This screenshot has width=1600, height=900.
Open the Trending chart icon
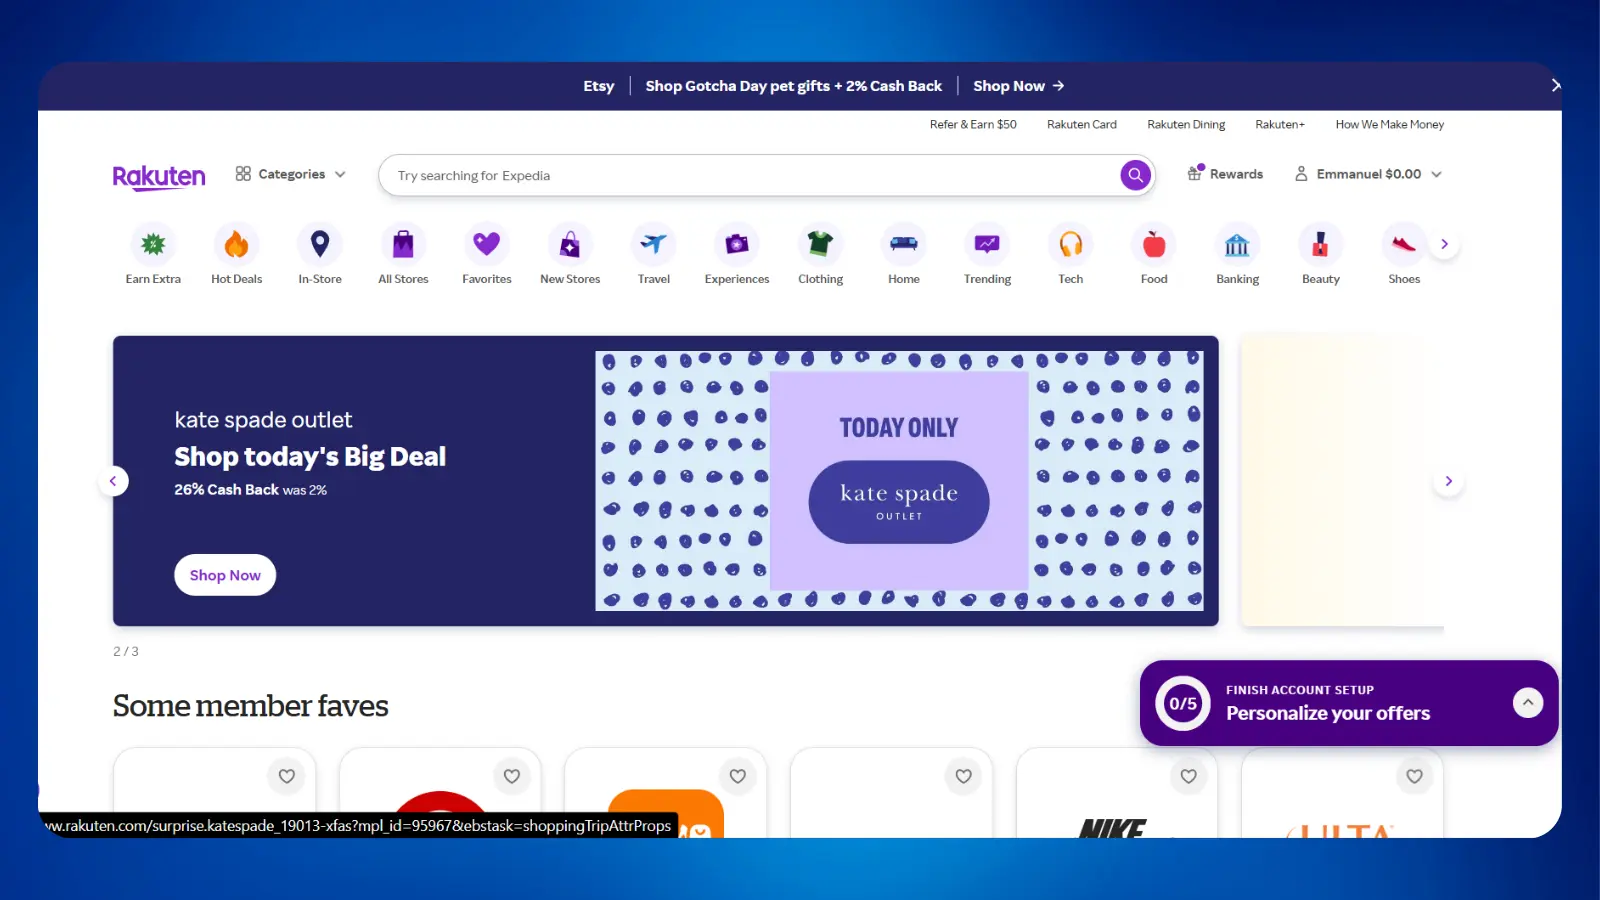pyautogui.click(x=987, y=244)
